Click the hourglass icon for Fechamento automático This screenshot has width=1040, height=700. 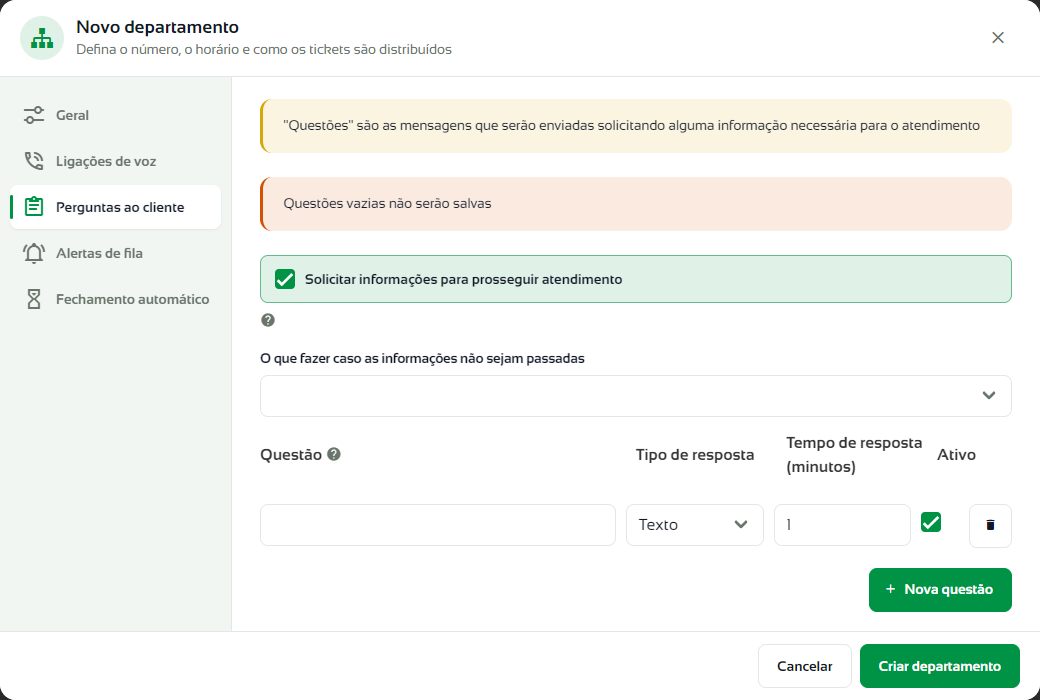pos(34,299)
